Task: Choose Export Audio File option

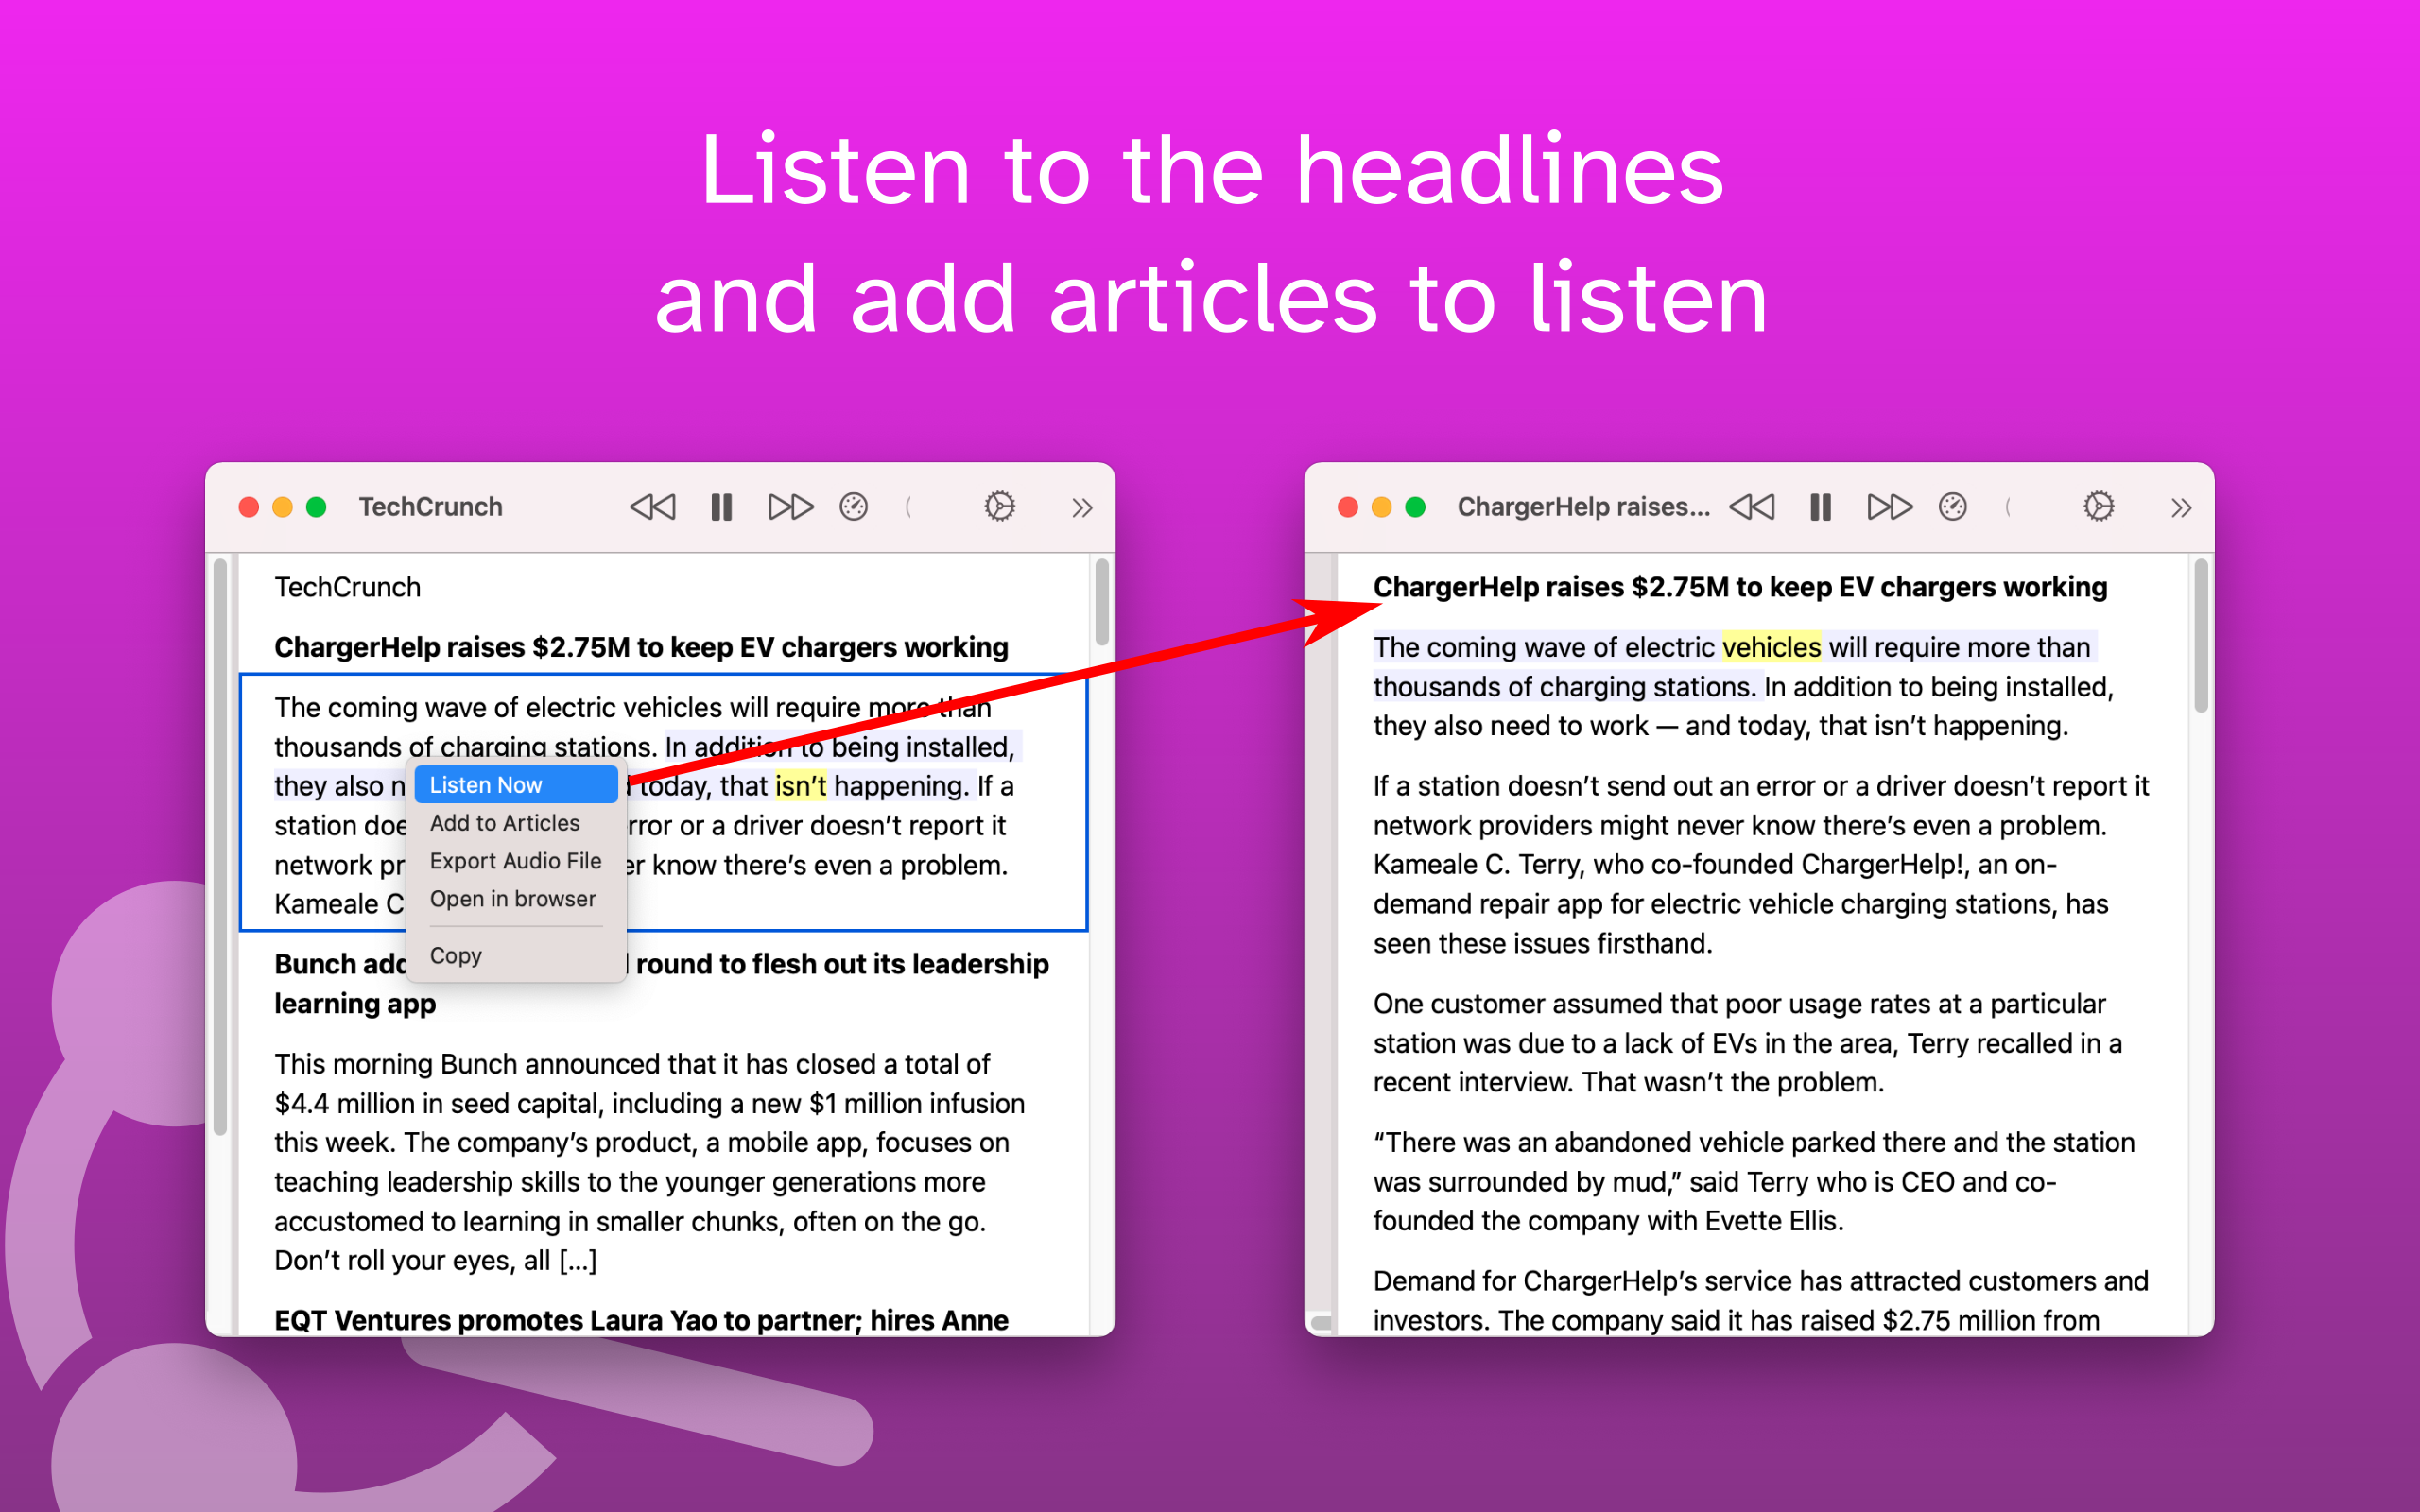Action: click(515, 861)
